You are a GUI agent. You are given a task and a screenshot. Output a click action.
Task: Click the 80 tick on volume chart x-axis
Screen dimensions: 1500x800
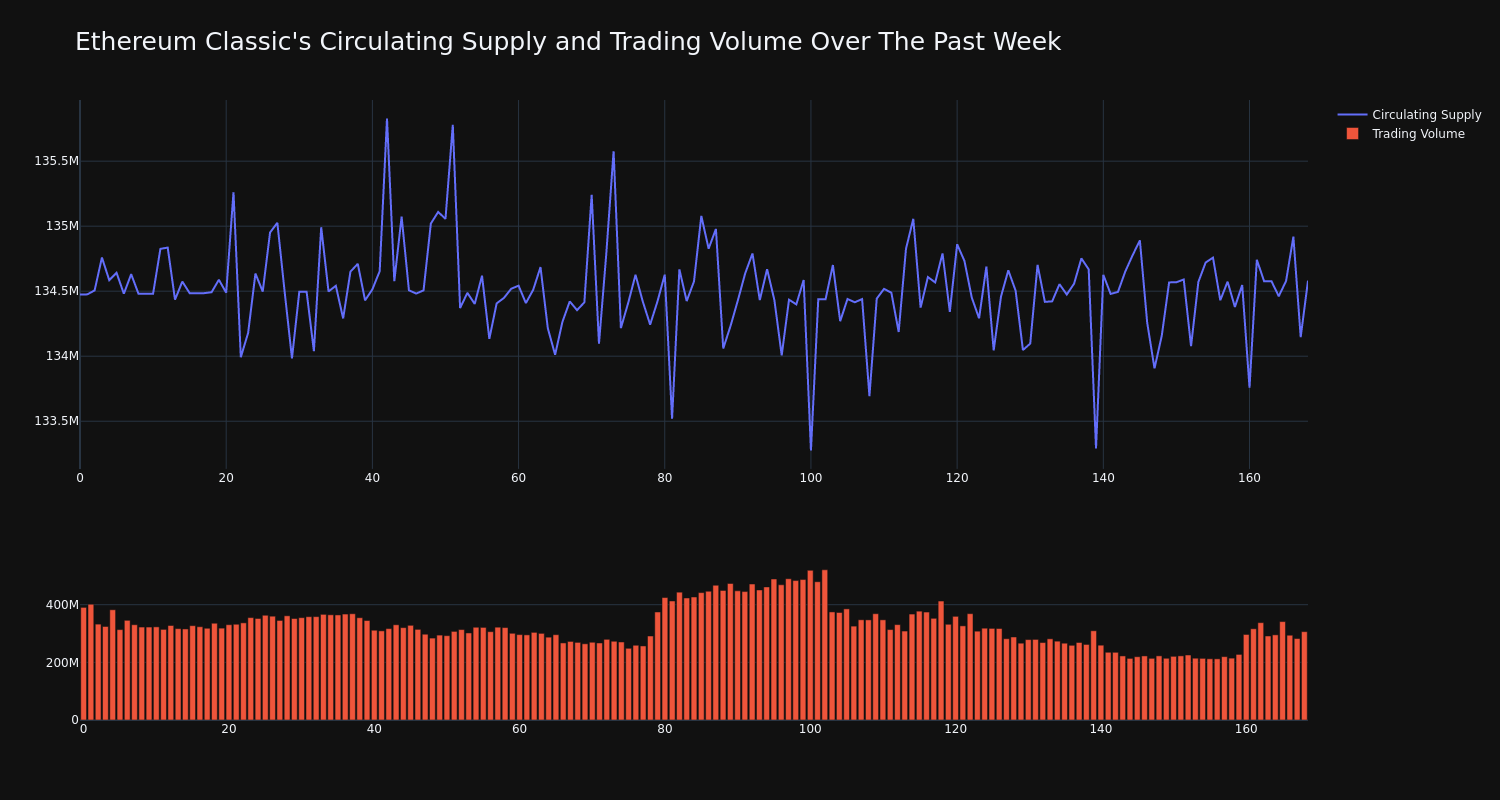click(x=665, y=729)
